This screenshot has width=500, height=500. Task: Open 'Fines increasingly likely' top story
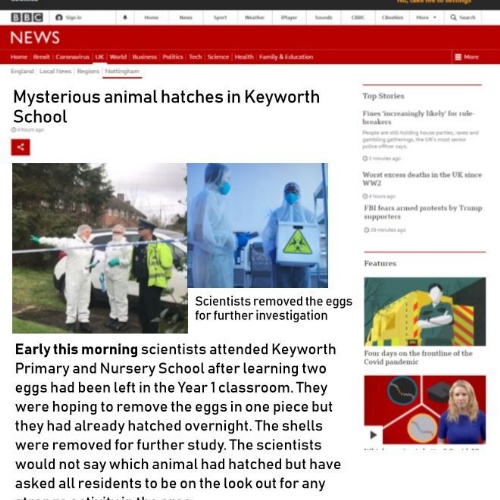click(418, 117)
